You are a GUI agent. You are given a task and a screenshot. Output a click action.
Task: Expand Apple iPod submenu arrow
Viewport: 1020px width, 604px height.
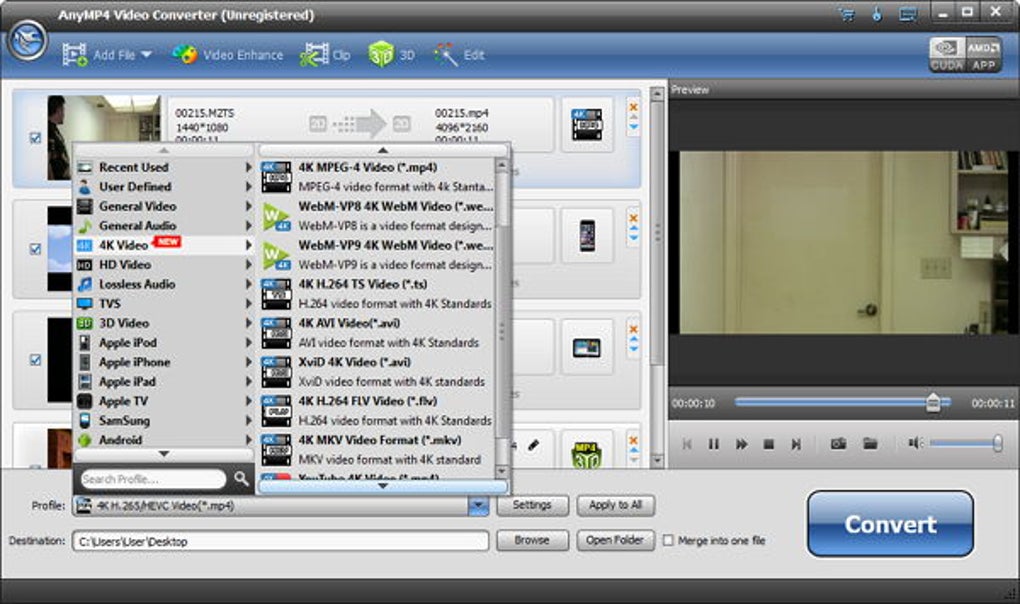[x=248, y=343]
